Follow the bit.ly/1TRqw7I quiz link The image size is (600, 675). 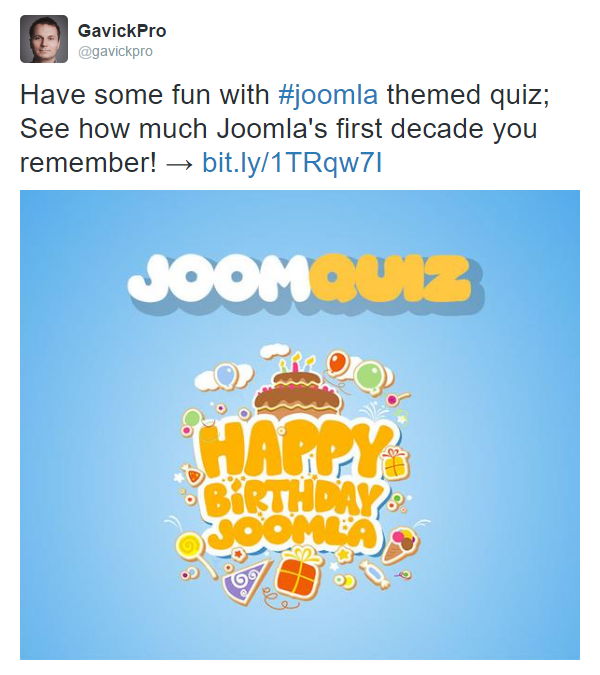pyautogui.click(x=292, y=161)
